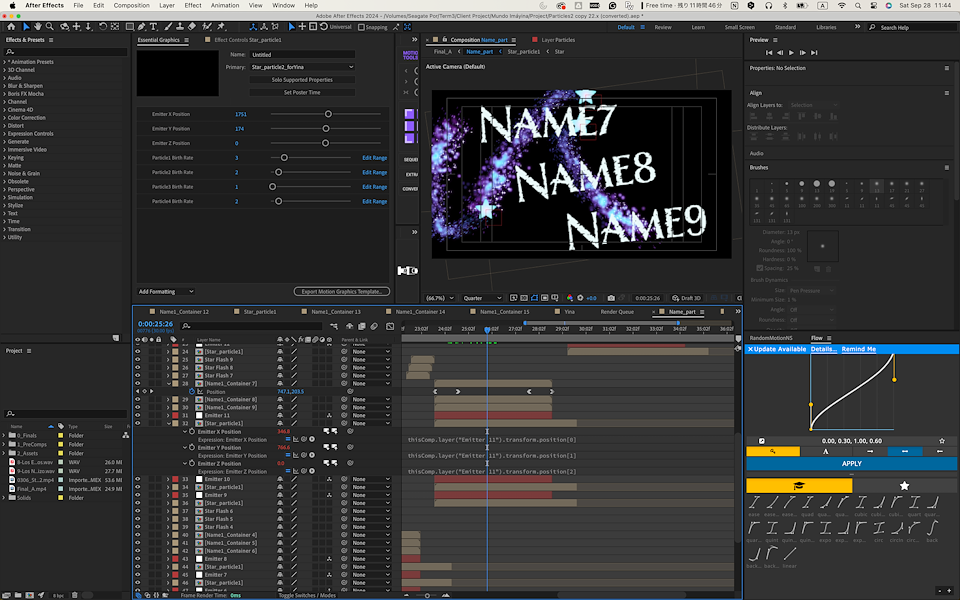Screen dimensions: 960x600
Task: Open the Primary composition dropdown
Action: (301, 67)
